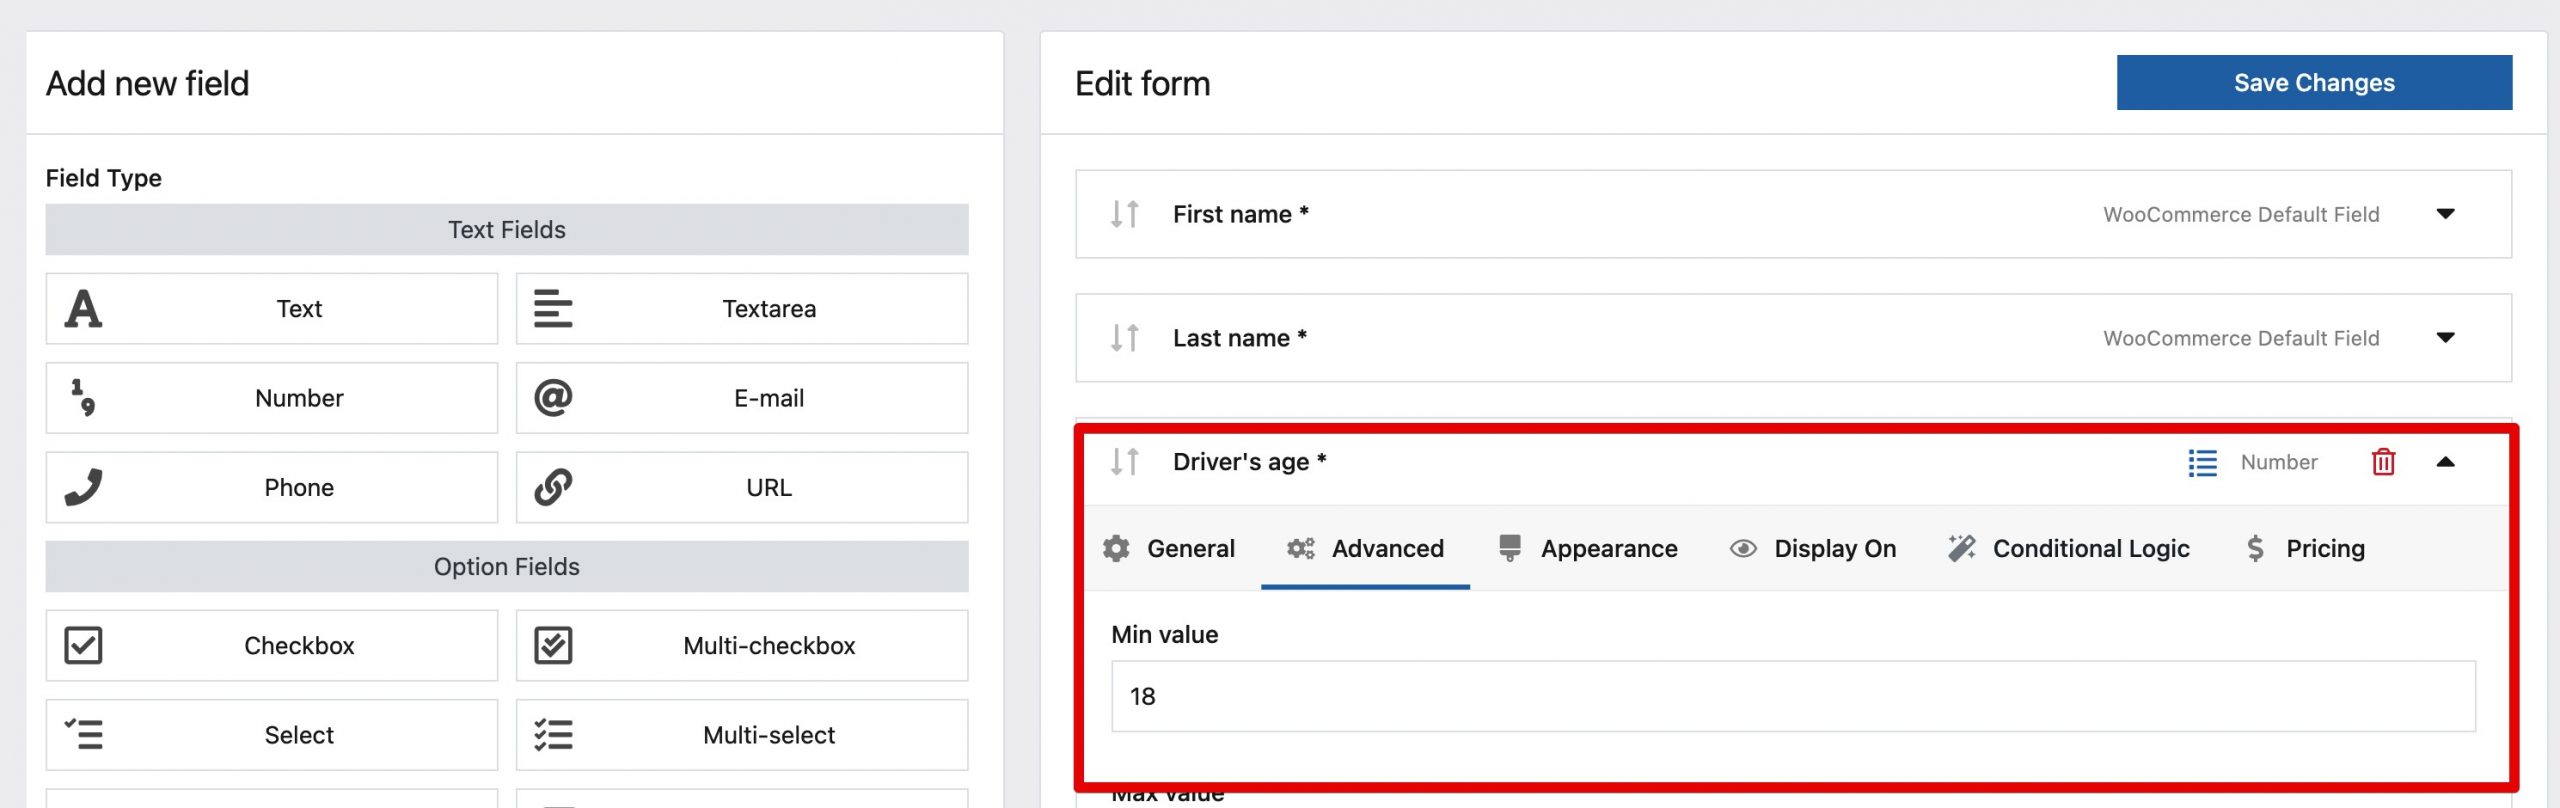The height and width of the screenshot is (808, 2560).
Task: Add a Checkbox field
Action: [272, 646]
